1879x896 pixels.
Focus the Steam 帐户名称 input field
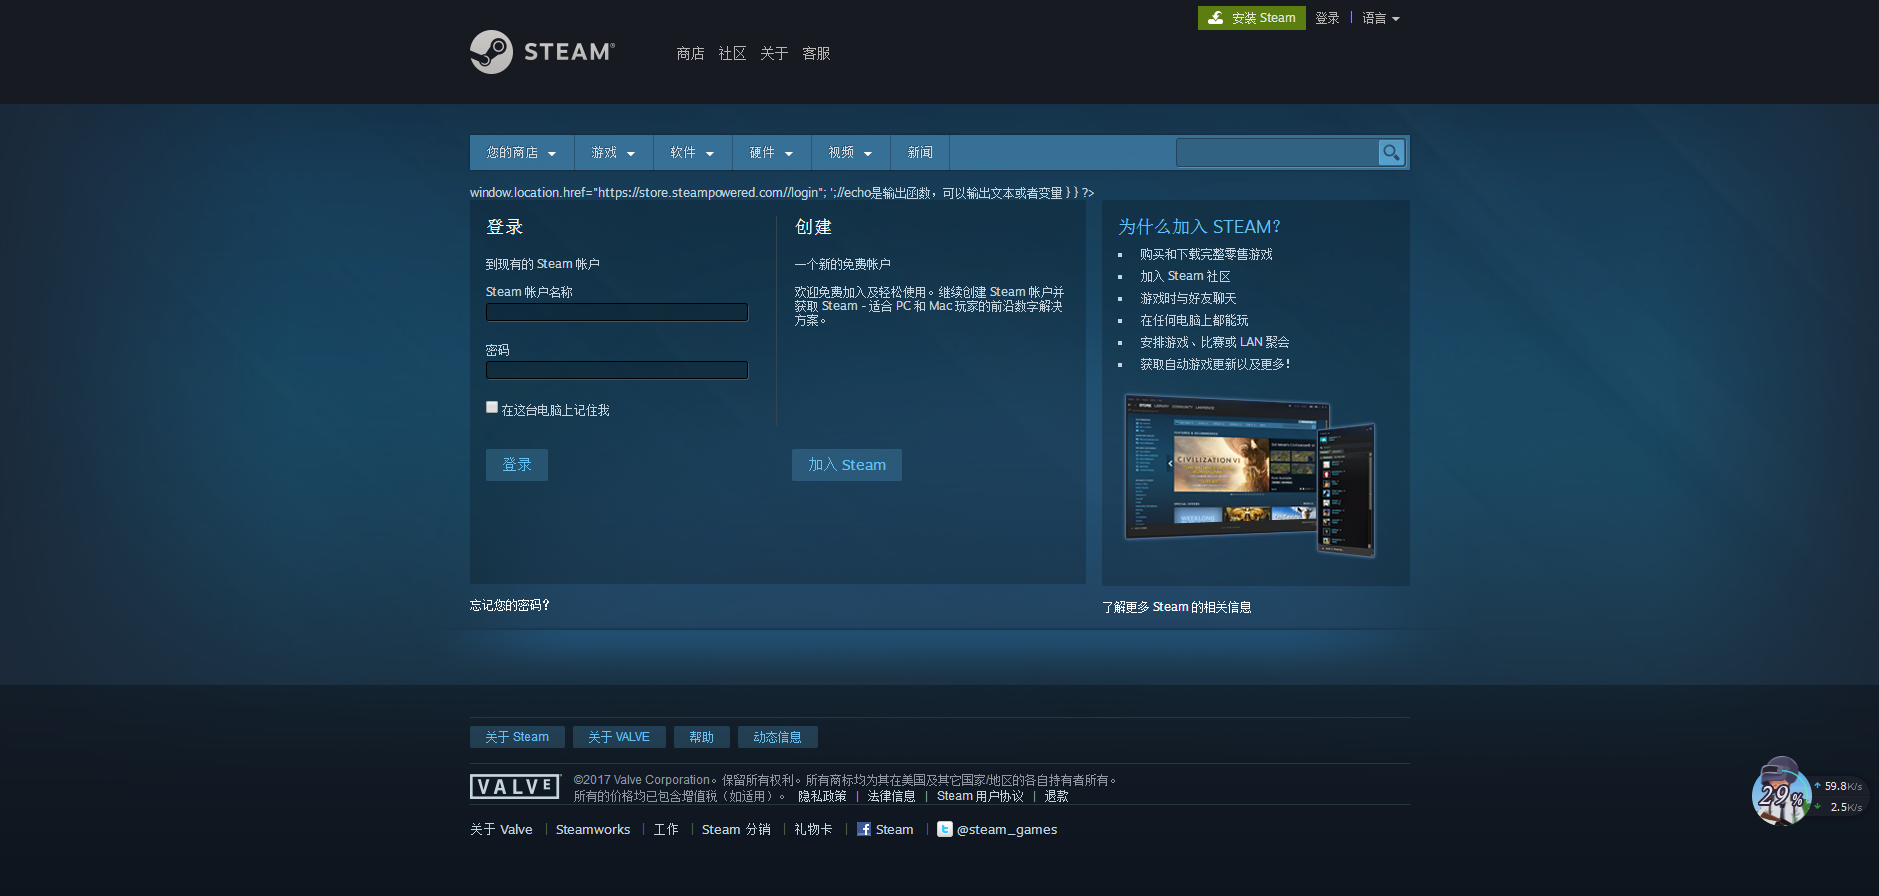(x=617, y=312)
